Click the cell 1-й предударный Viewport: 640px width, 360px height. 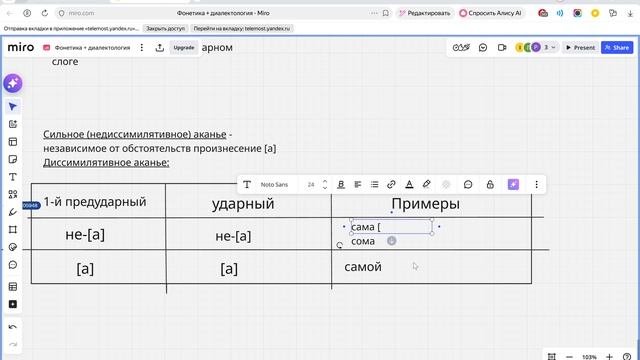click(95, 202)
